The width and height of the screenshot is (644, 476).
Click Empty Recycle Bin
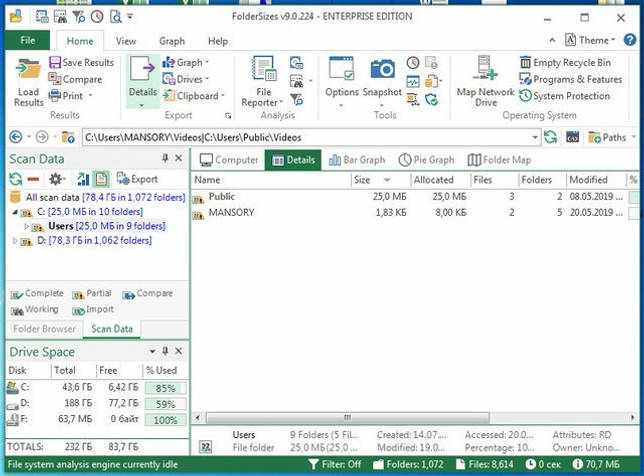[x=565, y=62]
